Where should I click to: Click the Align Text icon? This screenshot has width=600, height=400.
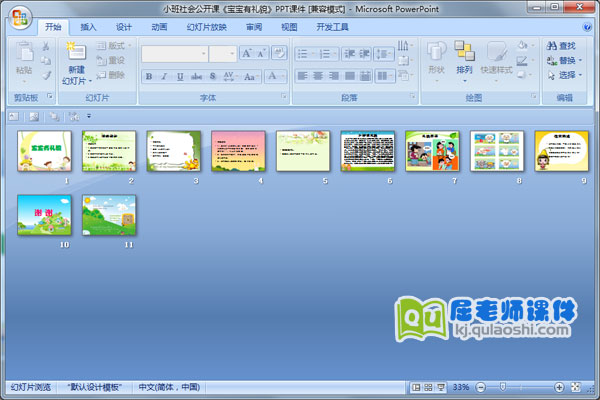[403, 60]
